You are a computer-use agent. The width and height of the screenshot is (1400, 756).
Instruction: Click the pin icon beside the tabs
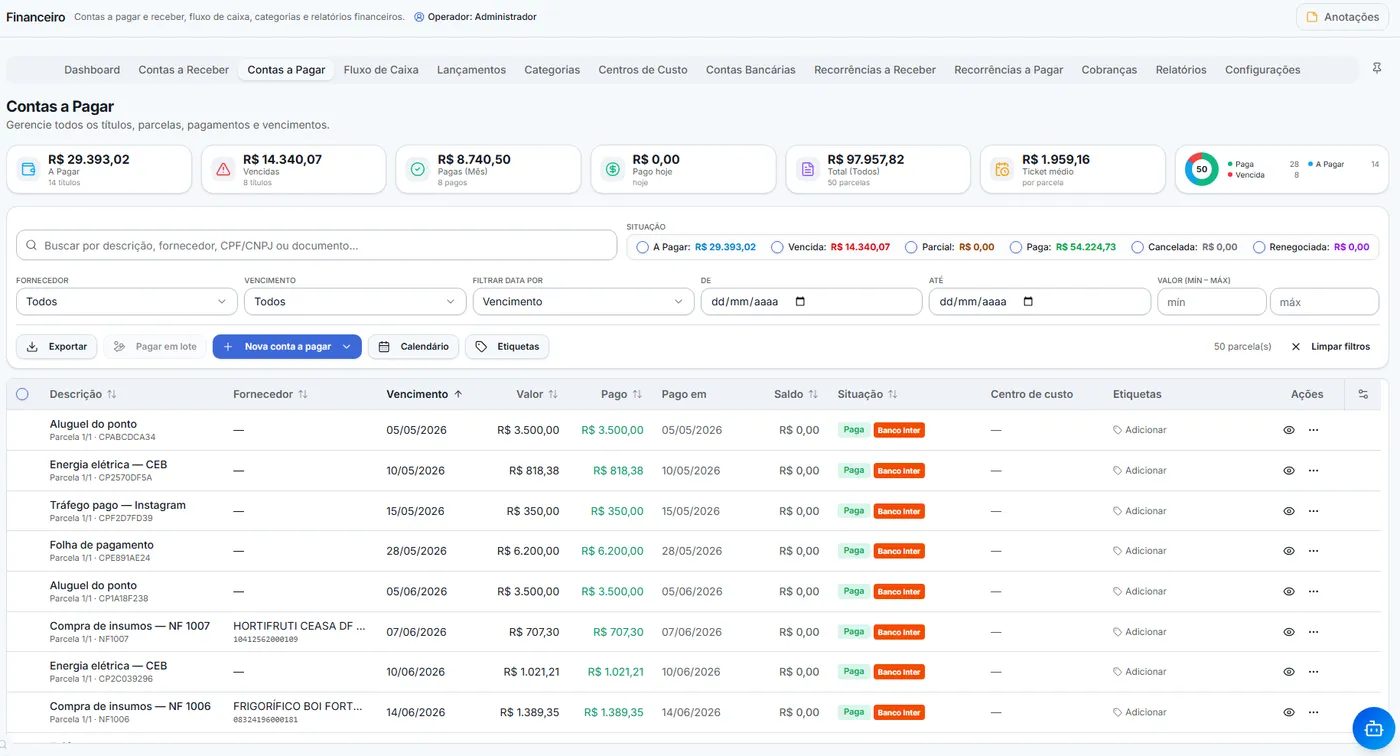[1377, 68]
